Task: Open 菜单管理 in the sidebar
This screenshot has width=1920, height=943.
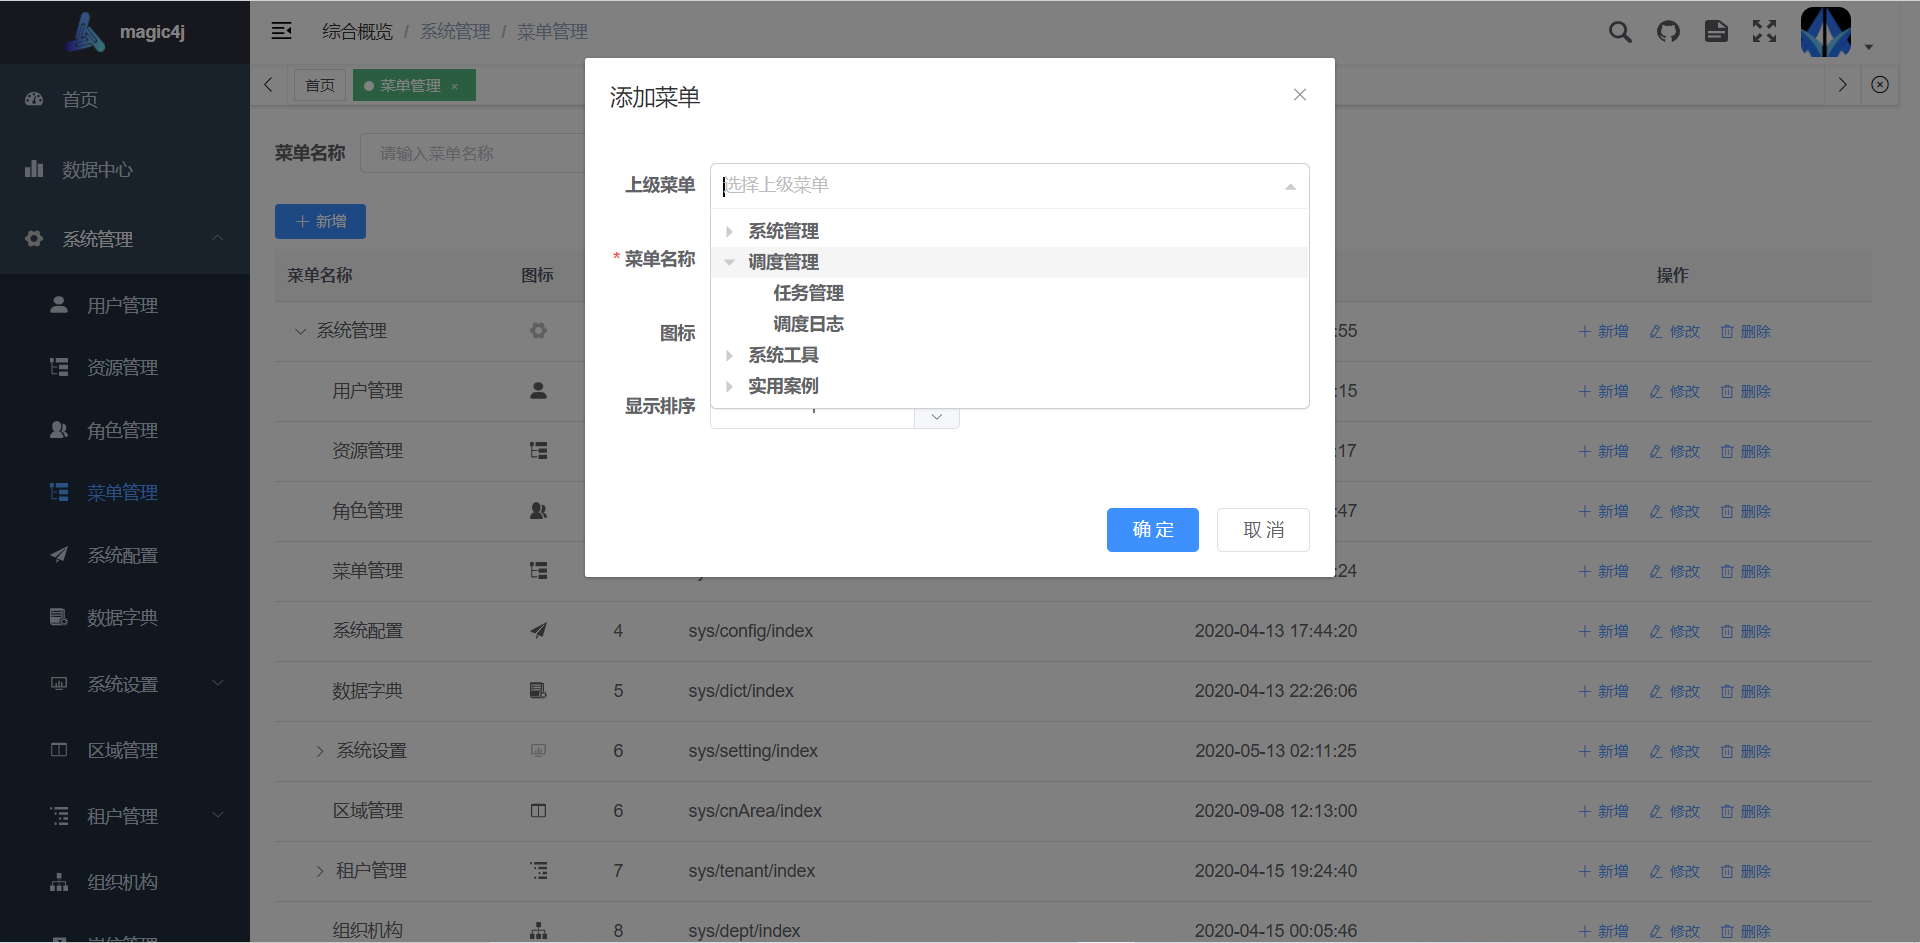Action: (x=122, y=492)
